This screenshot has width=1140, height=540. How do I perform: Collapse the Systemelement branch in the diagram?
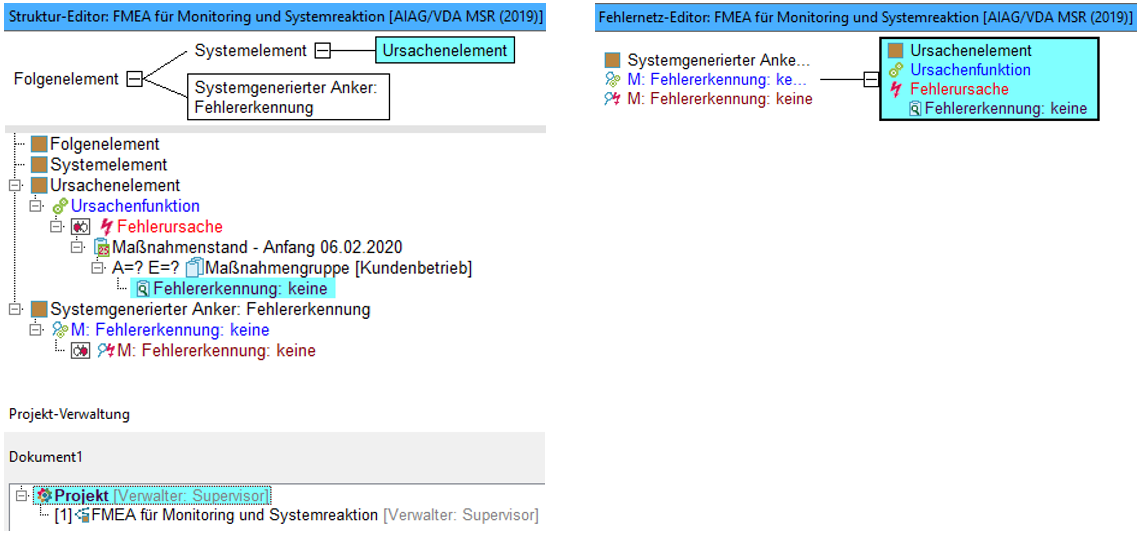323,51
